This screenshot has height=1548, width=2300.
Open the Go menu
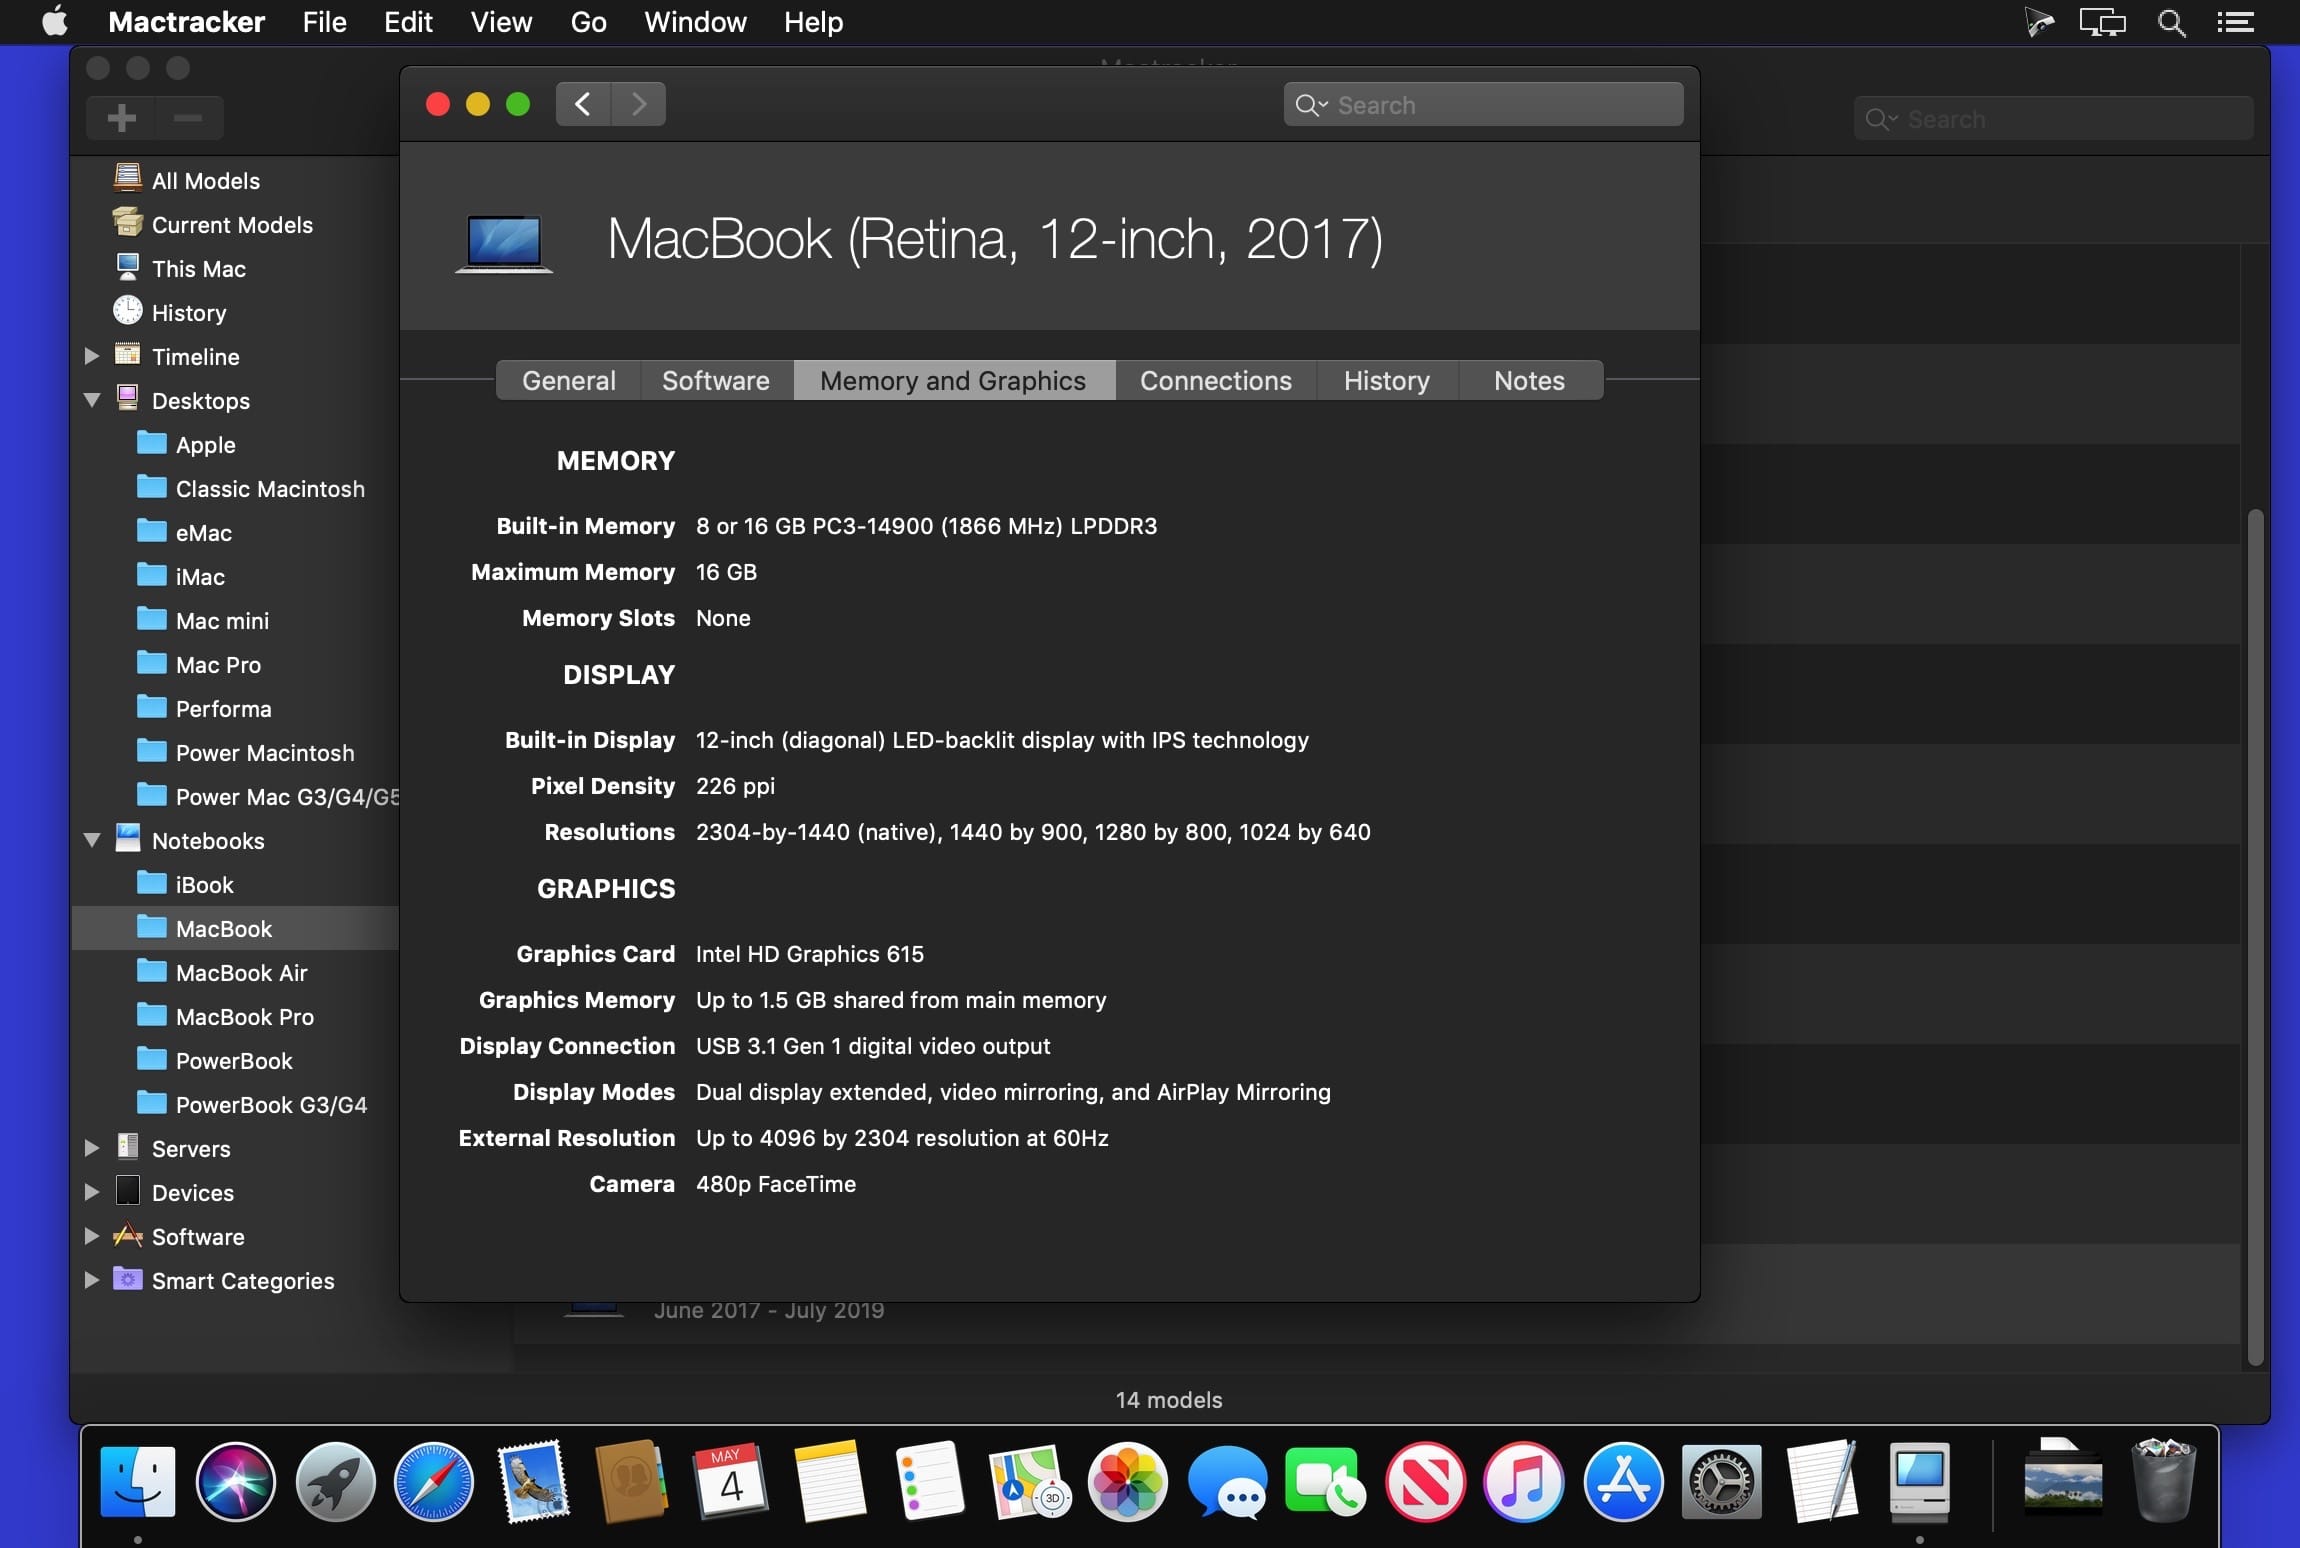pos(588,22)
